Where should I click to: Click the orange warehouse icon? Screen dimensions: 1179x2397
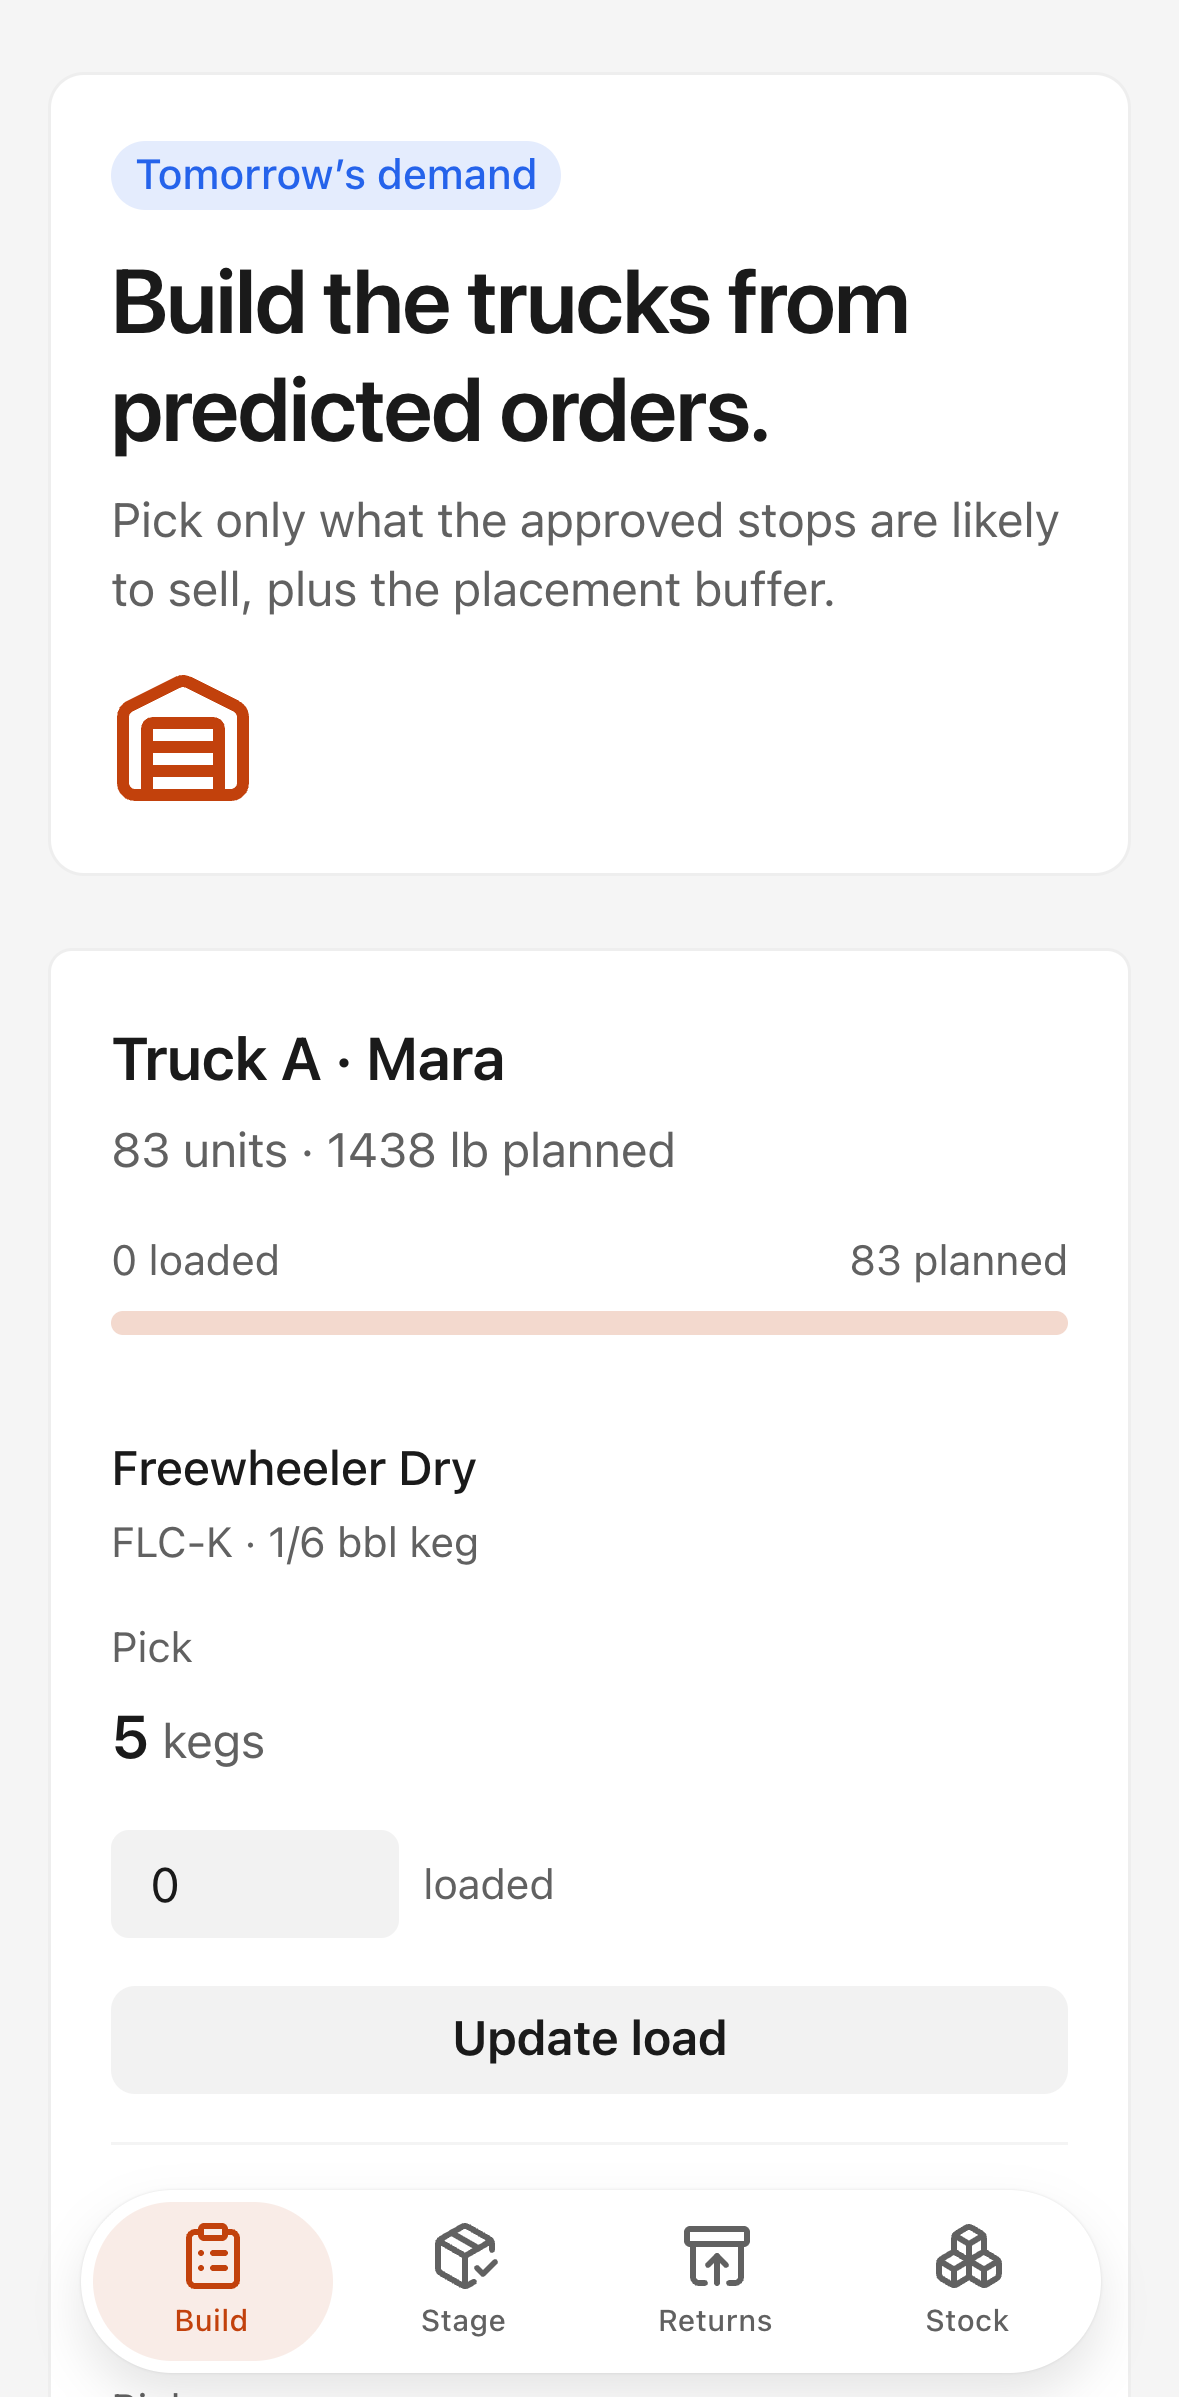(x=183, y=738)
